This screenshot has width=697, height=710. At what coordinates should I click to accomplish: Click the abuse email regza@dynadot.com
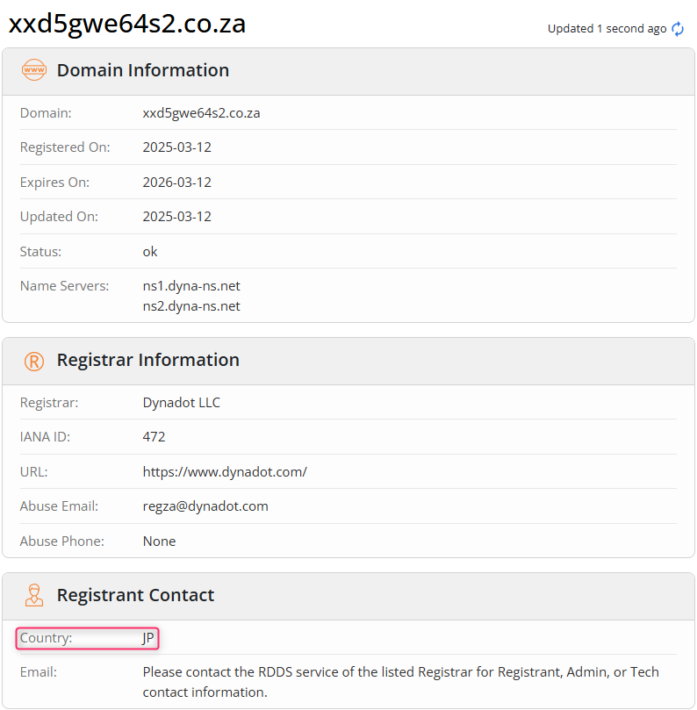coord(205,506)
